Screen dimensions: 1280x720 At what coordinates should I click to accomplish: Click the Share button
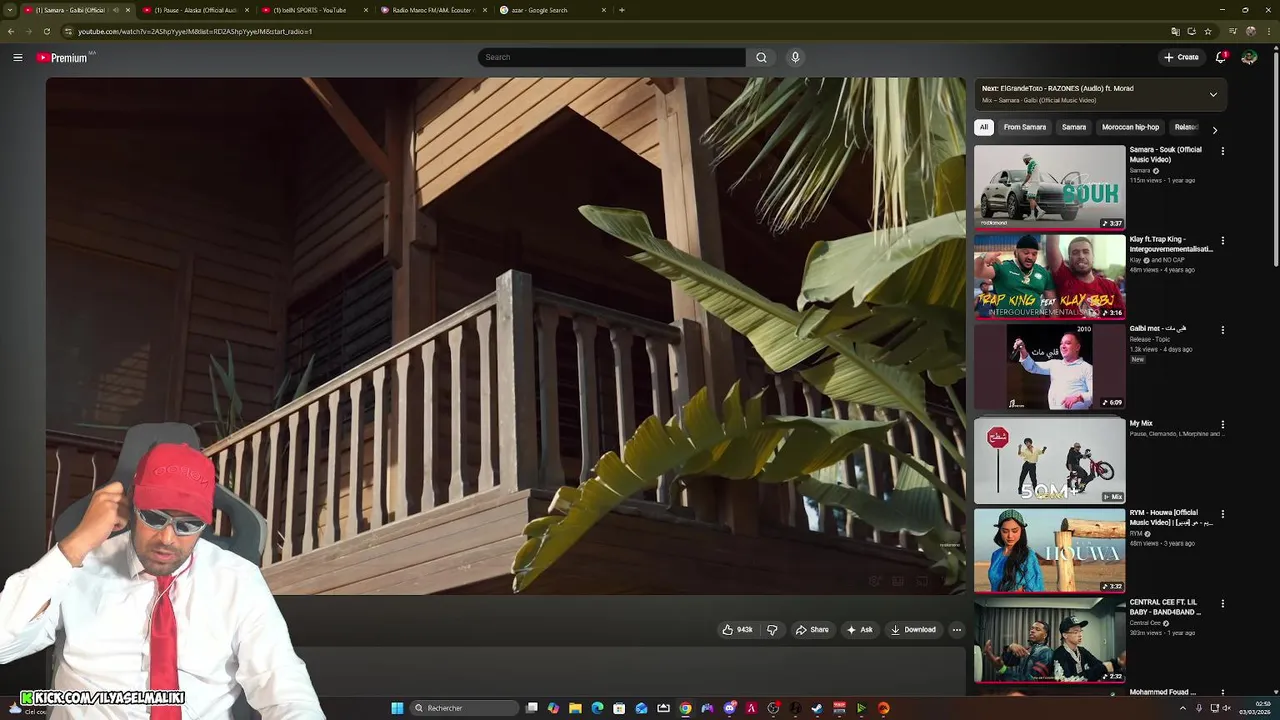tap(812, 630)
